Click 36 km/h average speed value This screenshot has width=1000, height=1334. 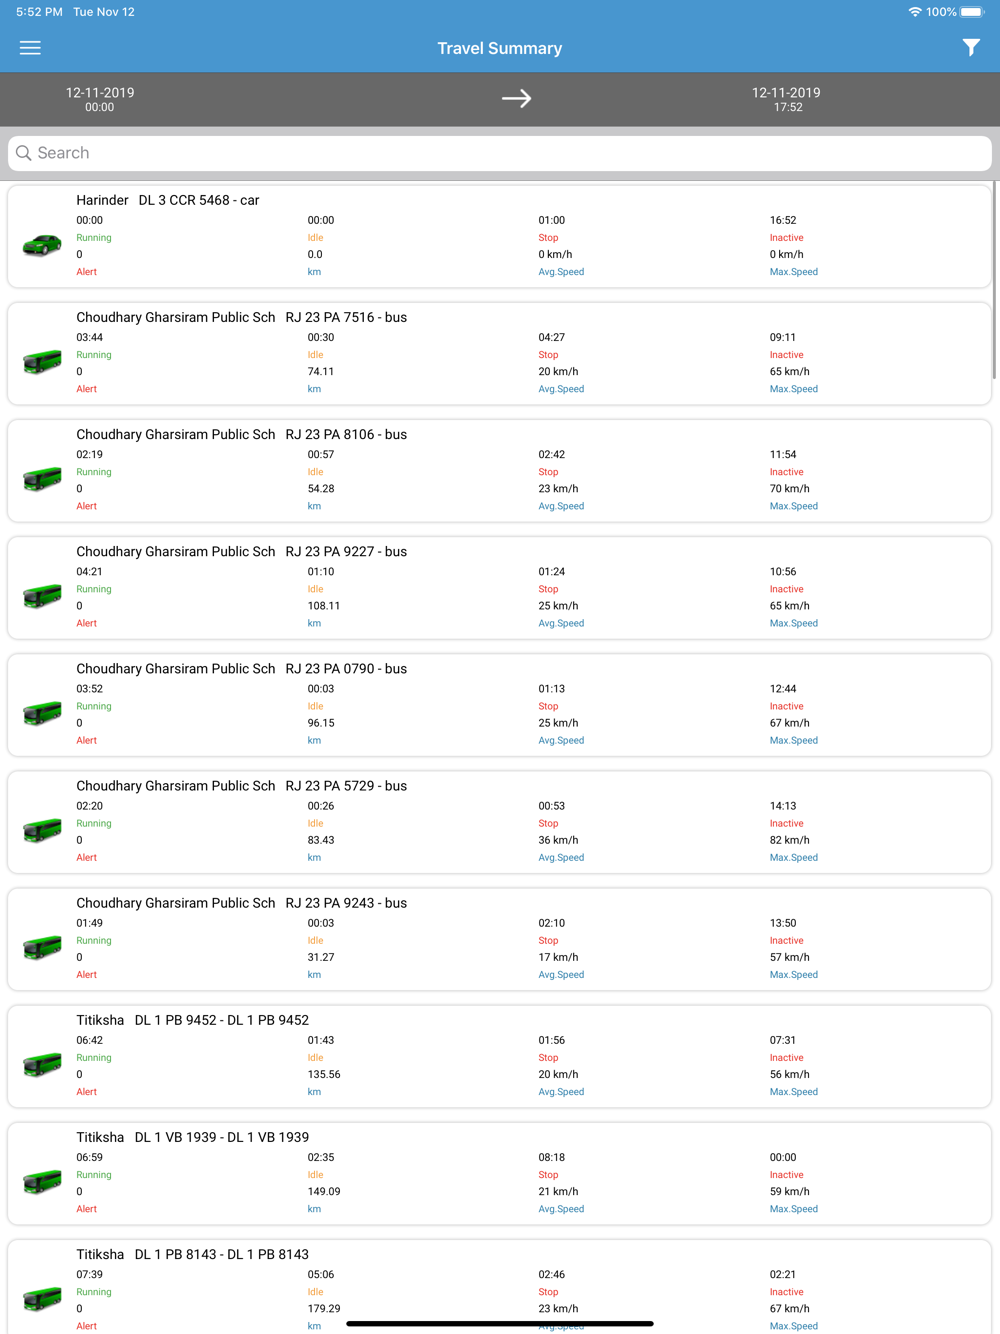tap(558, 840)
